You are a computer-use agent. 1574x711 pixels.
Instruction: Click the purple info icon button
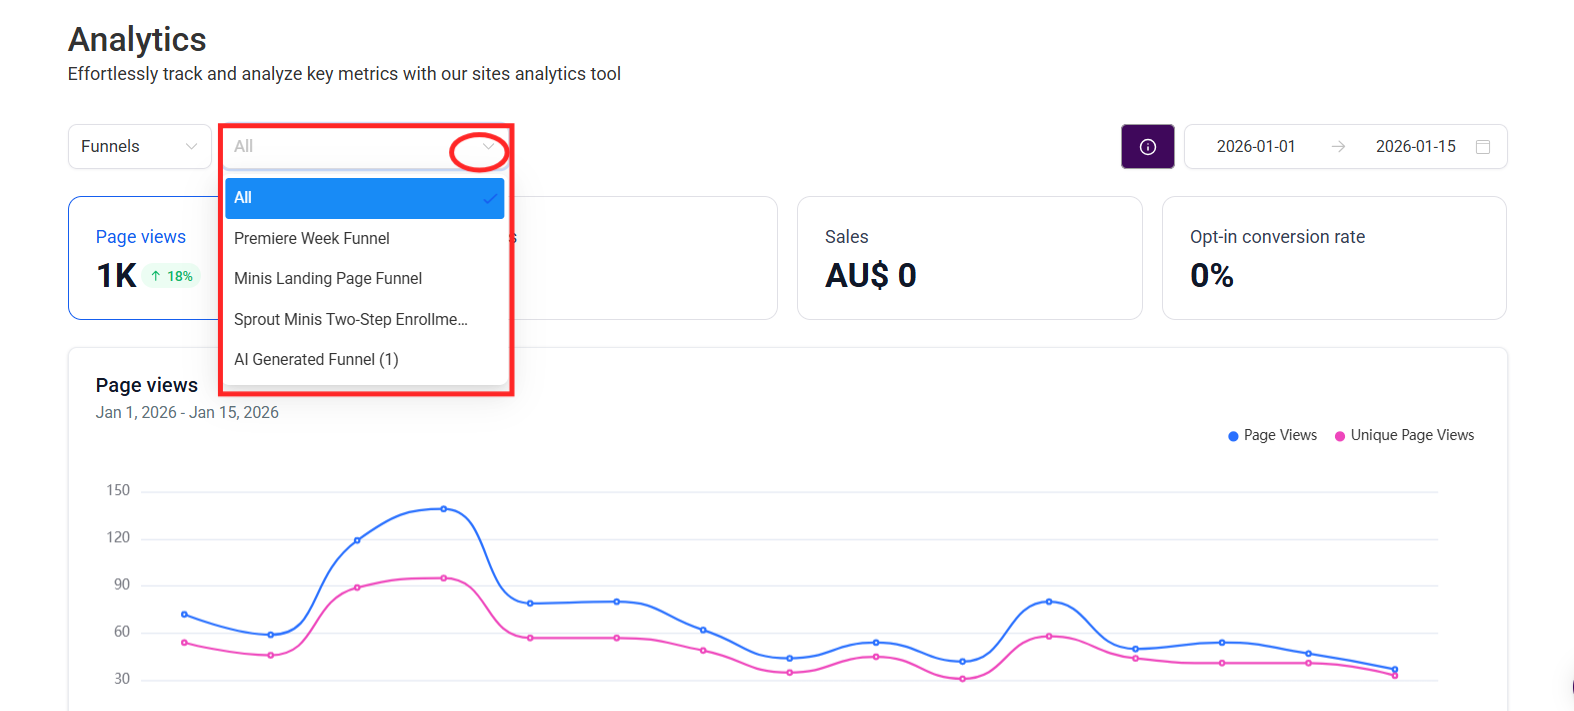coord(1147,147)
